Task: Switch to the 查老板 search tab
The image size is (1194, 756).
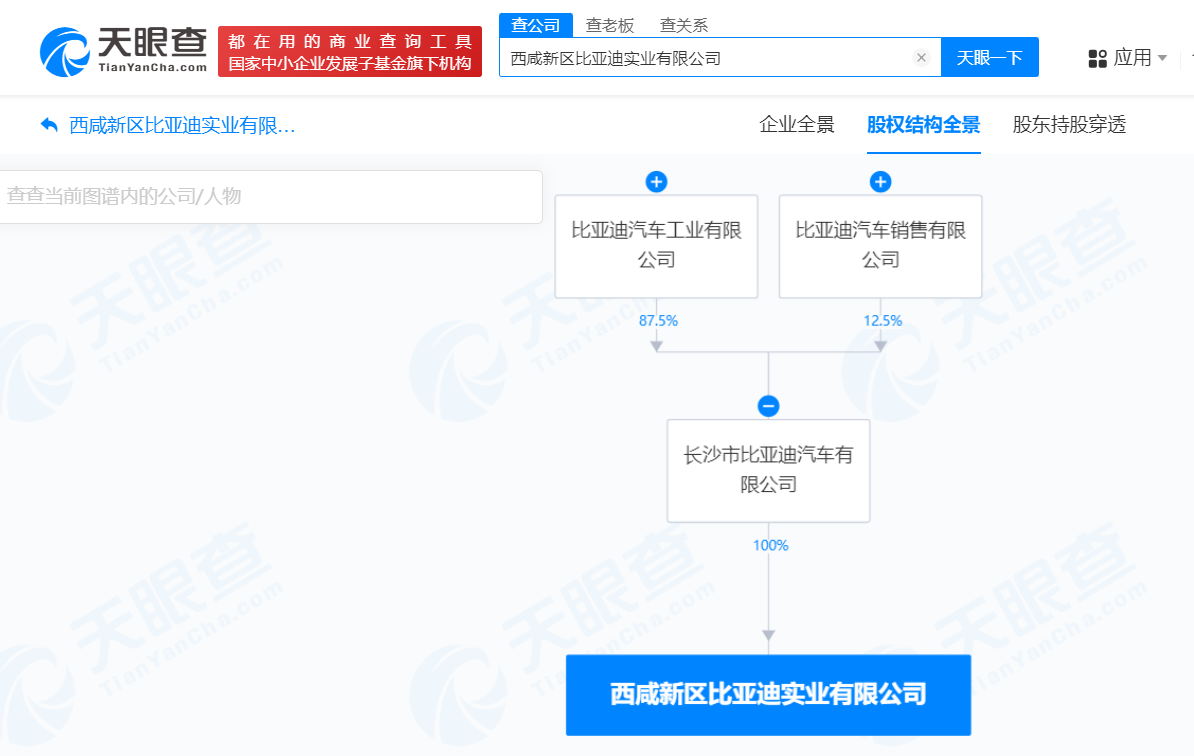Action: [609, 25]
